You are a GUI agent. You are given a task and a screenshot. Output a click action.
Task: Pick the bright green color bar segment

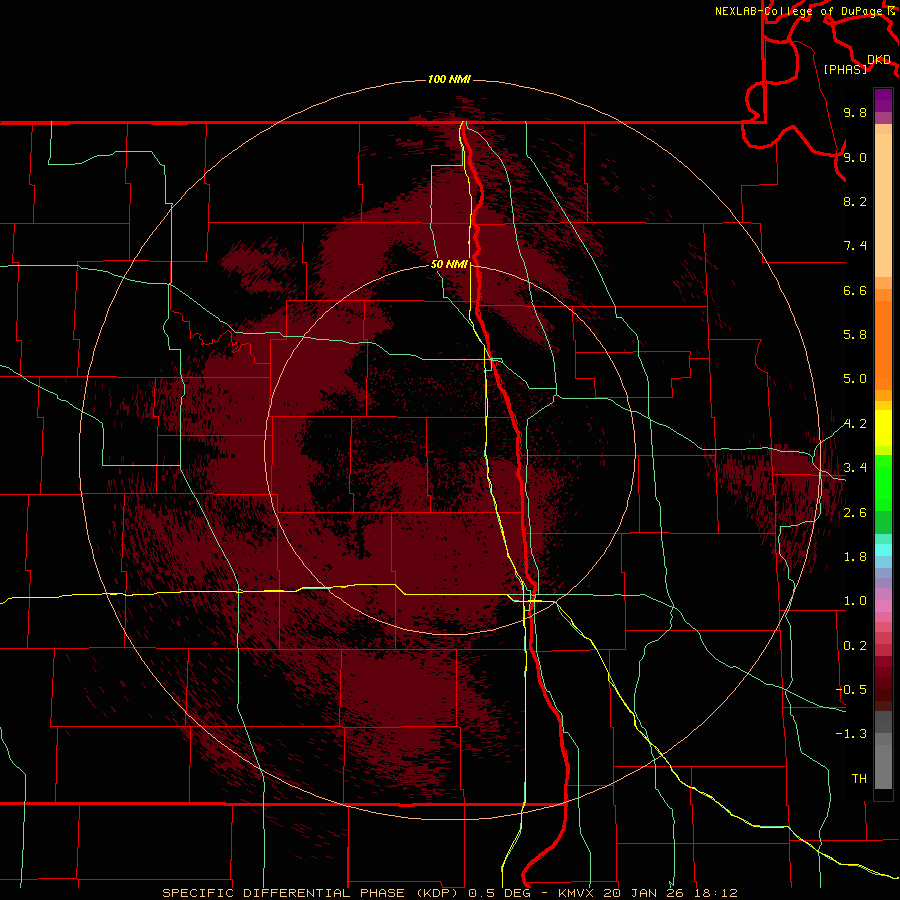pyautogui.click(x=883, y=482)
